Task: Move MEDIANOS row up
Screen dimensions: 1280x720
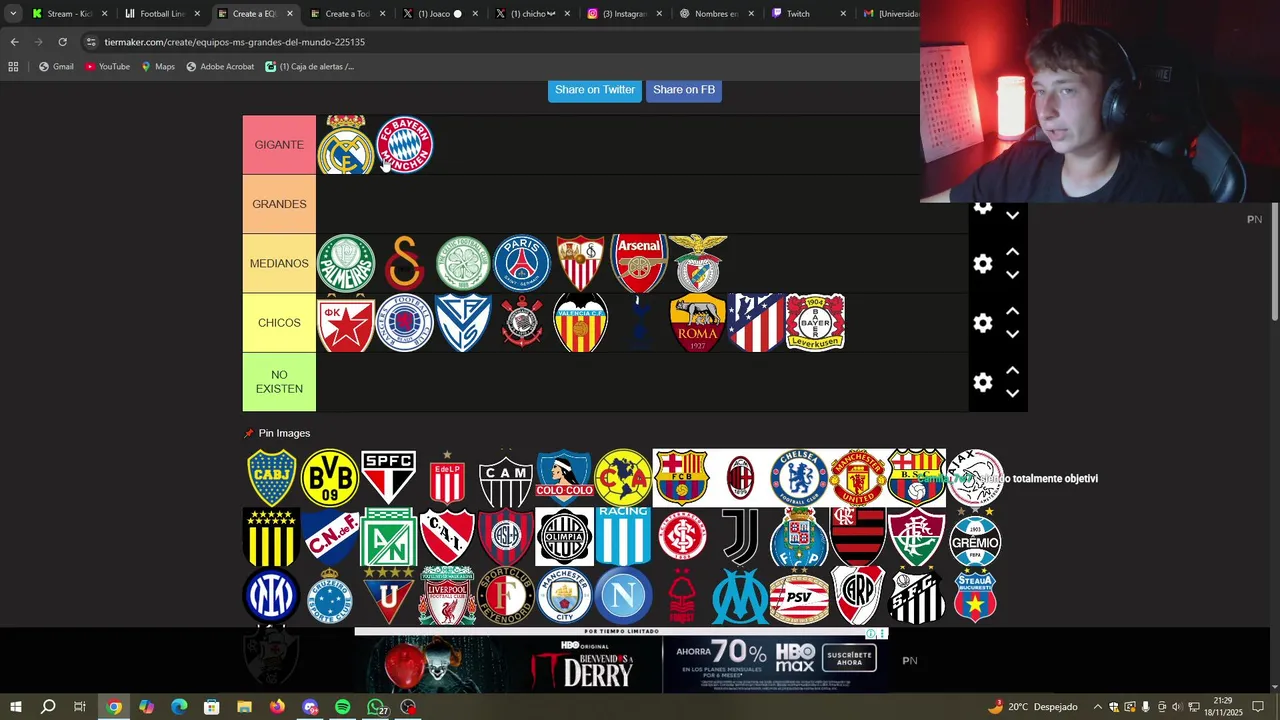Action: coord(1012,252)
